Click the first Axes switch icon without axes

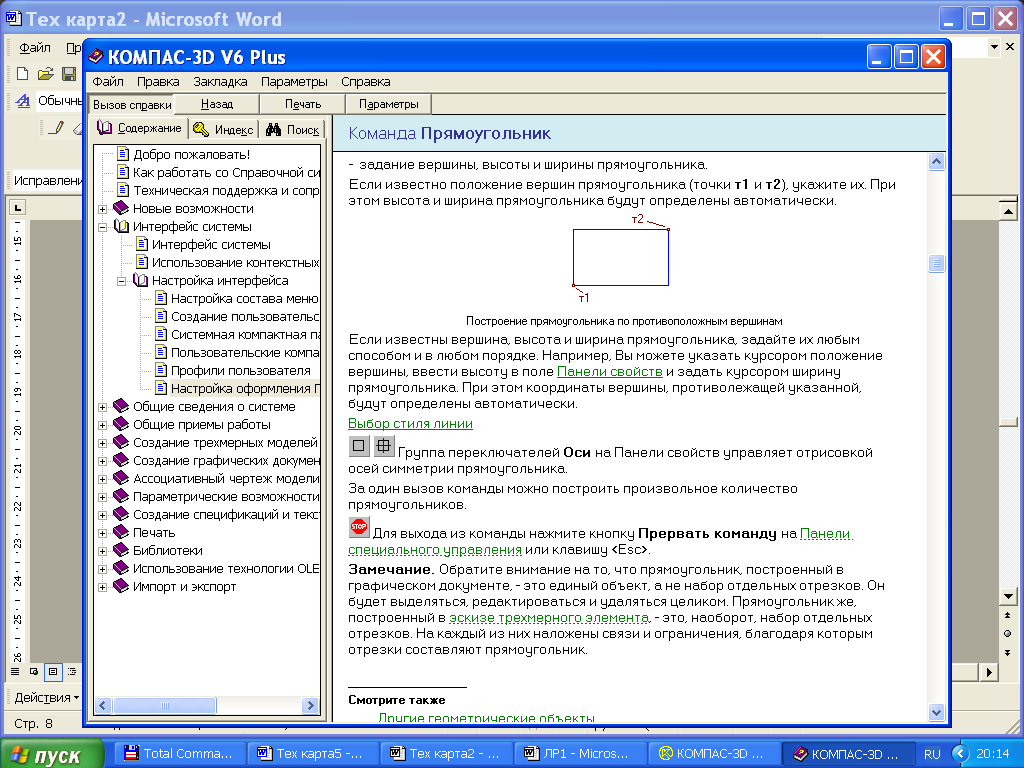tap(359, 446)
